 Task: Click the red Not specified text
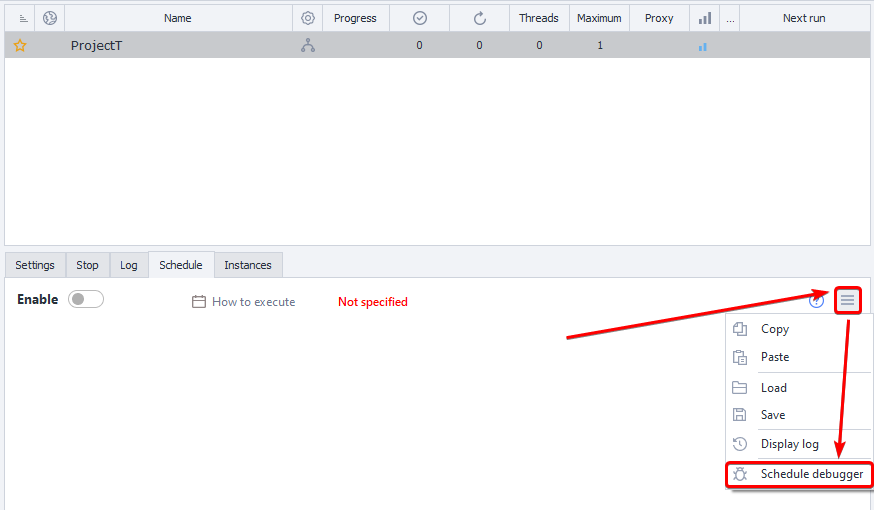click(372, 302)
